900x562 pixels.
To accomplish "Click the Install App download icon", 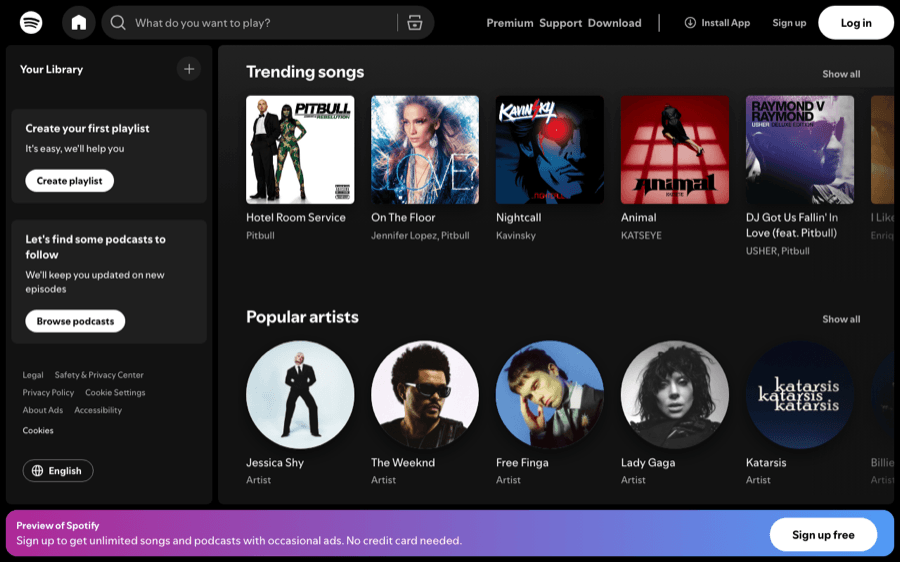I will pos(690,23).
